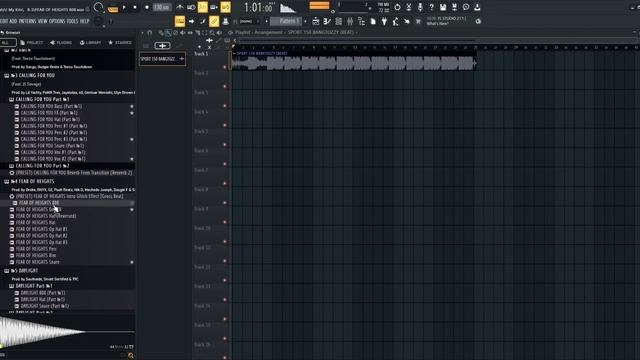The width and height of the screenshot is (640, 360).
Task: Click the Record button in the transport
Action: point(147,7)
